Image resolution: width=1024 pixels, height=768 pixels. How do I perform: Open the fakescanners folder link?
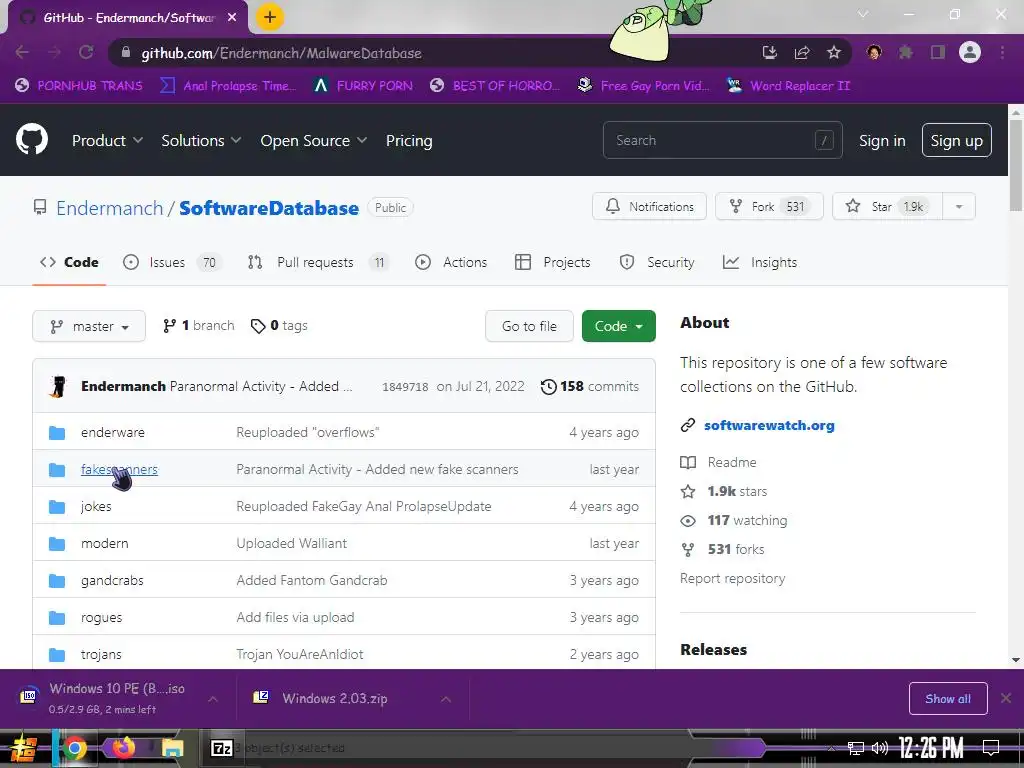click(119, 469)
